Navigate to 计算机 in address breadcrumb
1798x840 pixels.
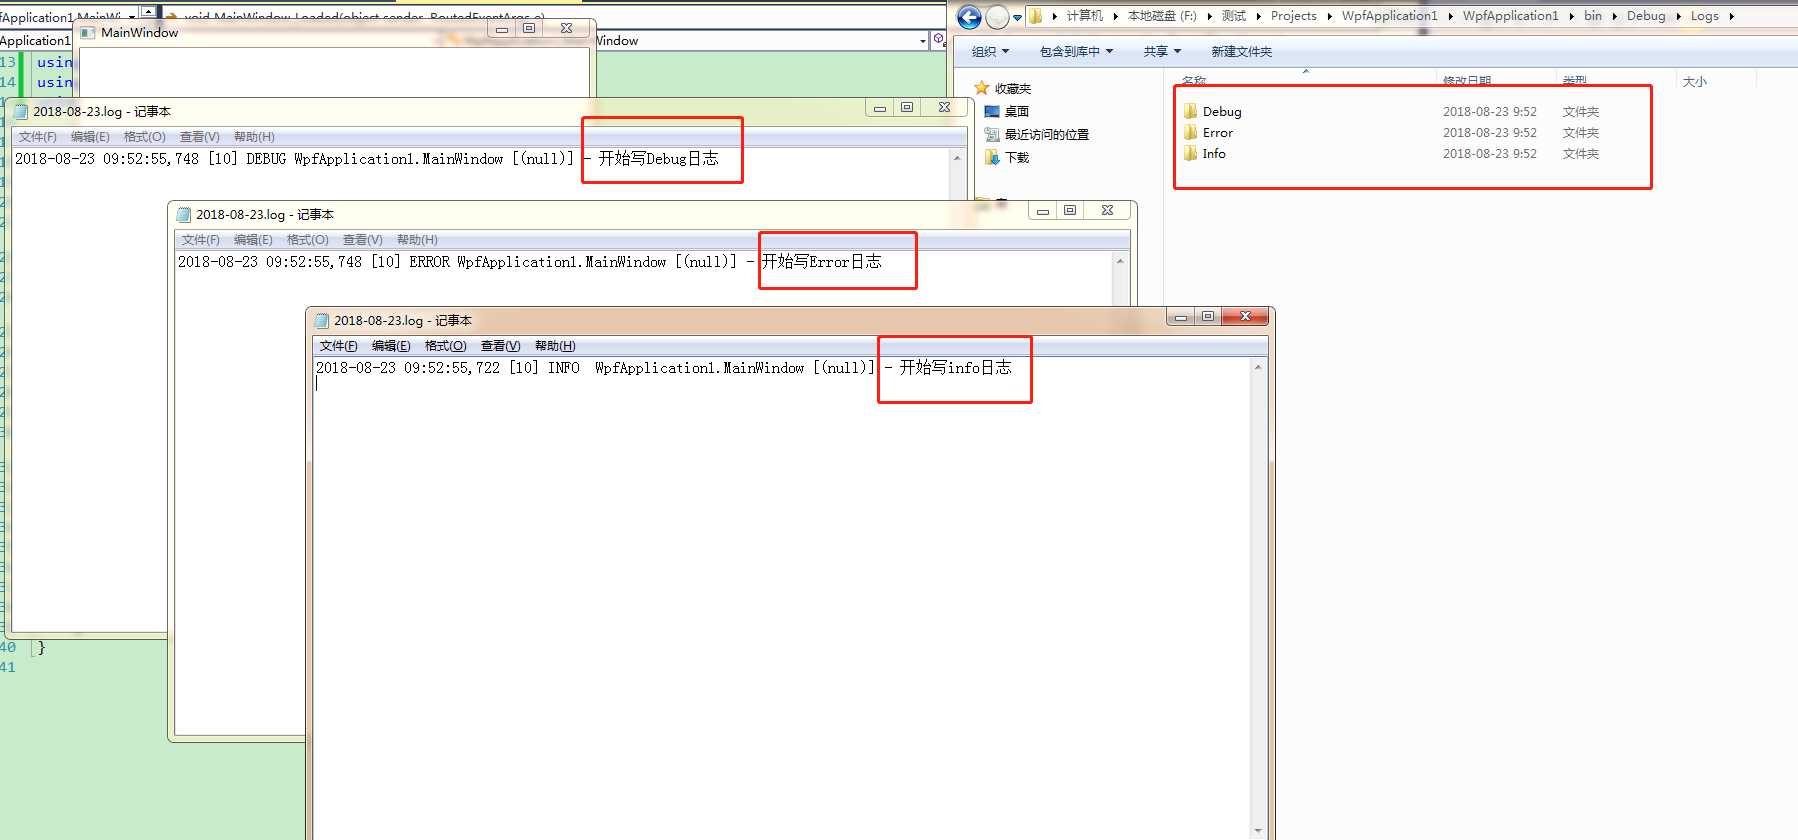(x=1084, y=16)
